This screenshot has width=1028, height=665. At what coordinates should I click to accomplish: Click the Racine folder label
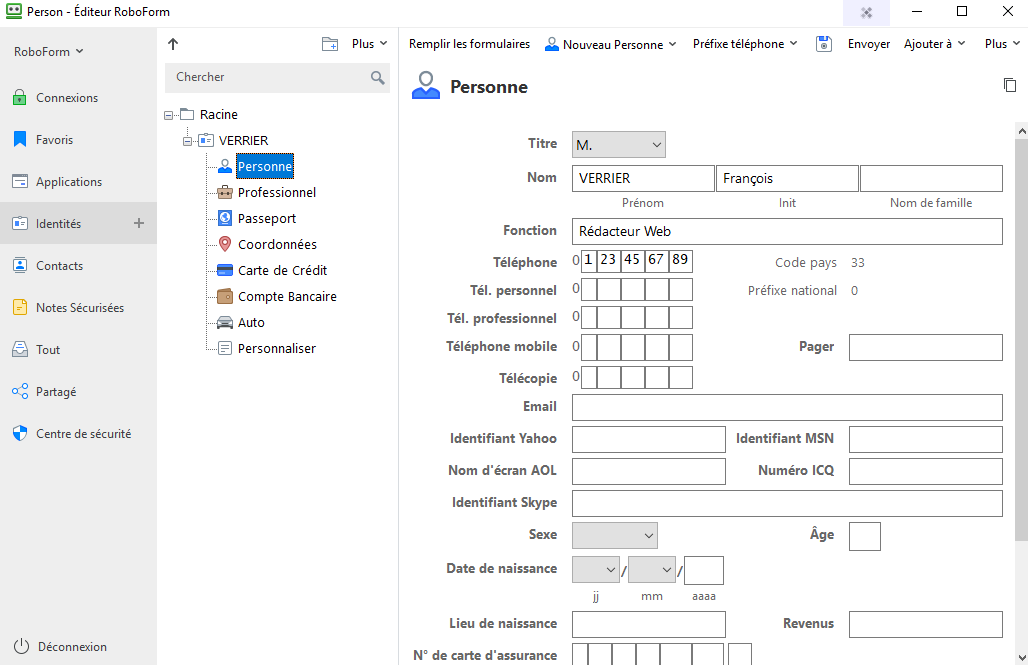tap(218, 115)
